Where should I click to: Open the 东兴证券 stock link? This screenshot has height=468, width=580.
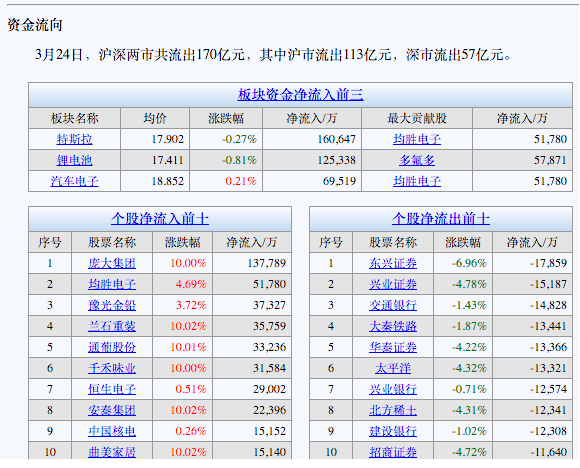click(393, 263)
